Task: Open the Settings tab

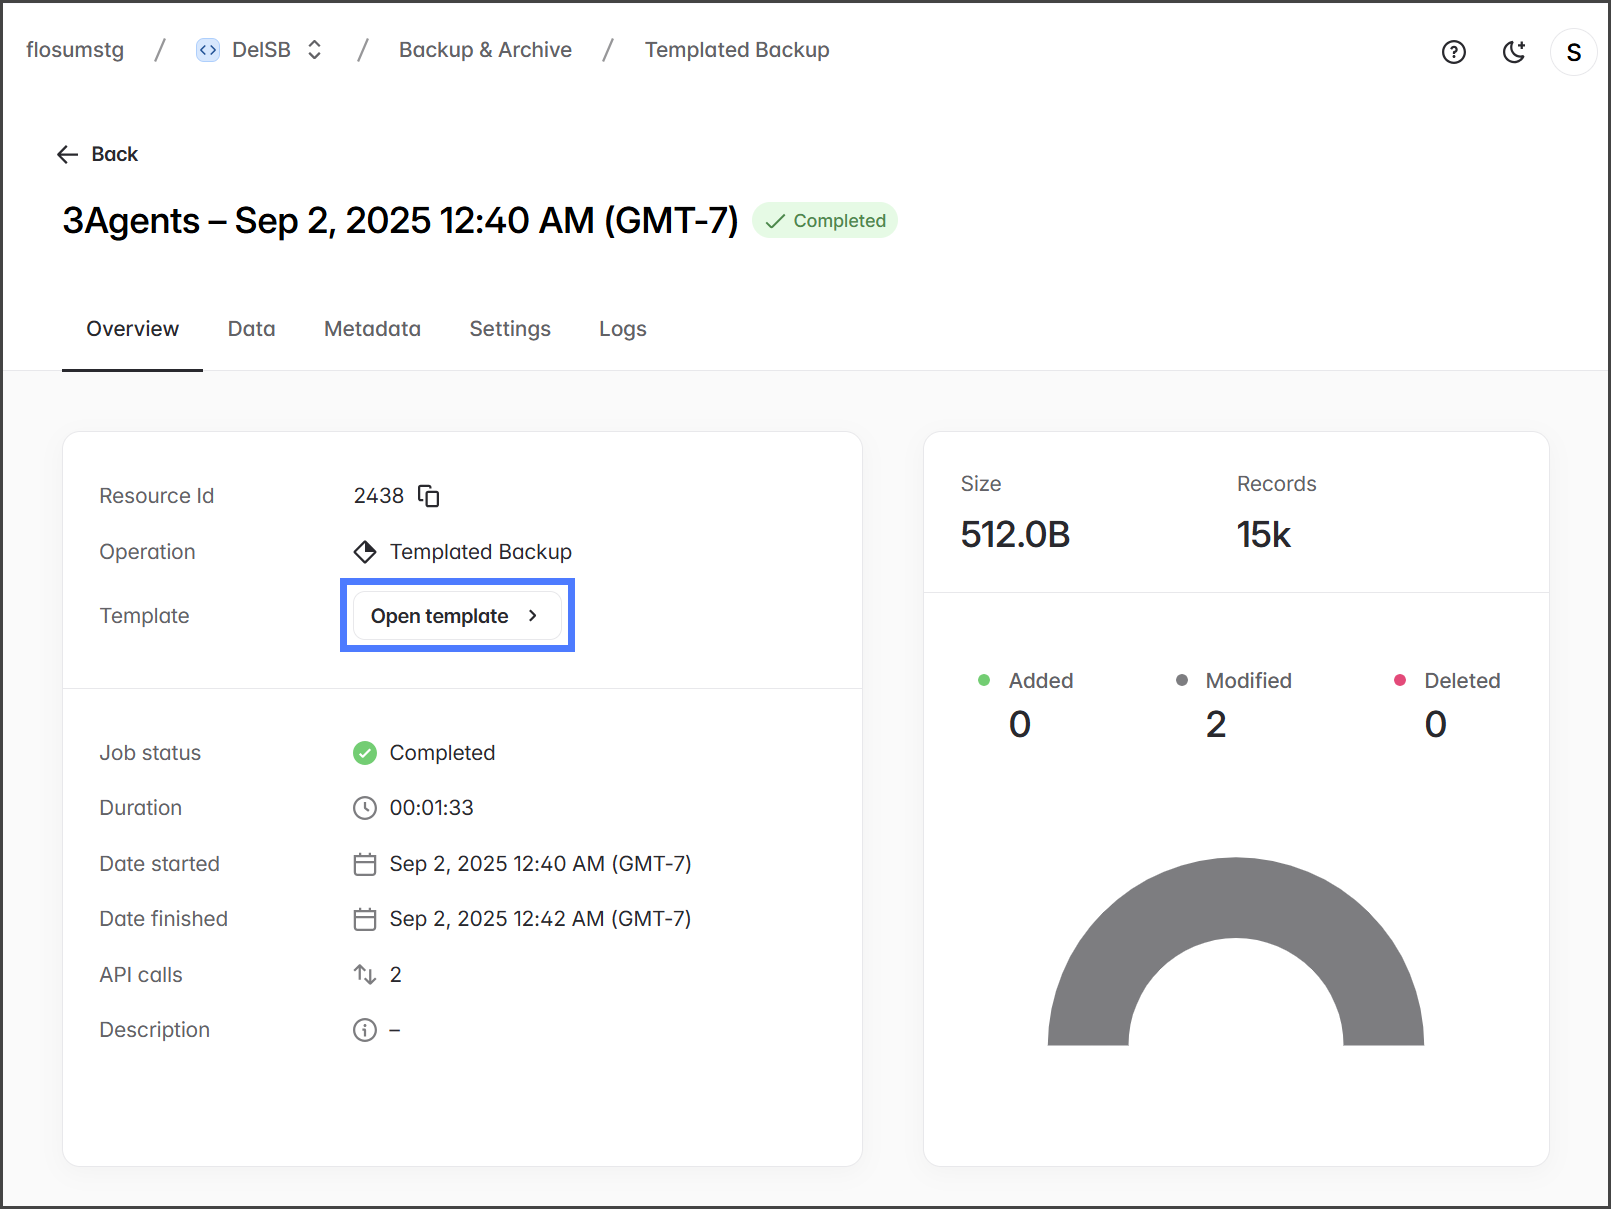Action: pos(510,329)
